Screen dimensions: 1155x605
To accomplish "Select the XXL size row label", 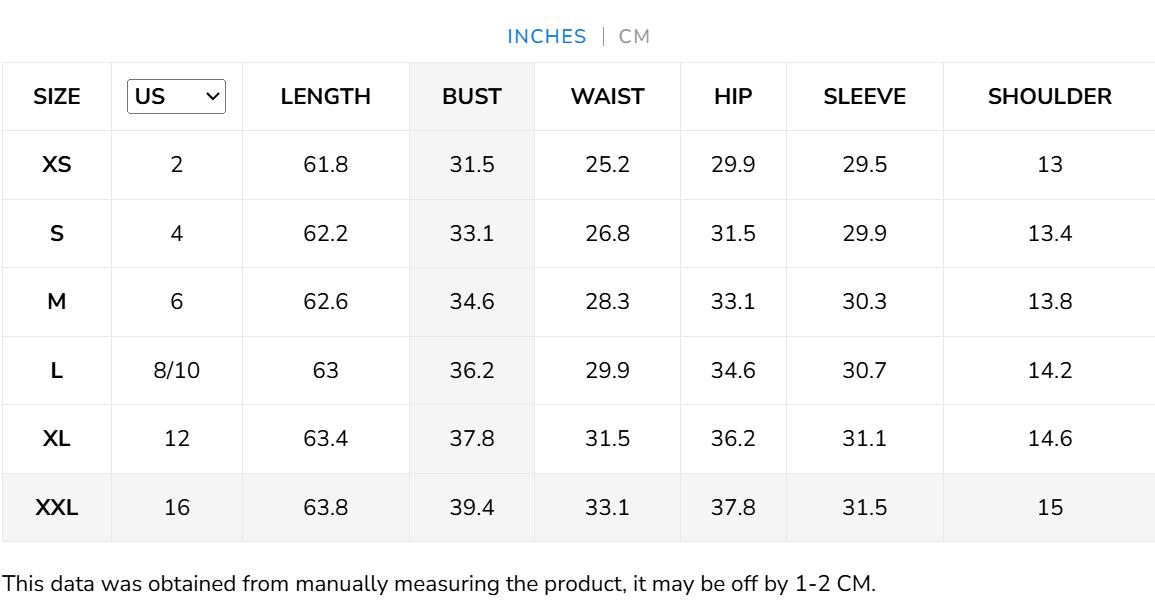I will point(57,508).
